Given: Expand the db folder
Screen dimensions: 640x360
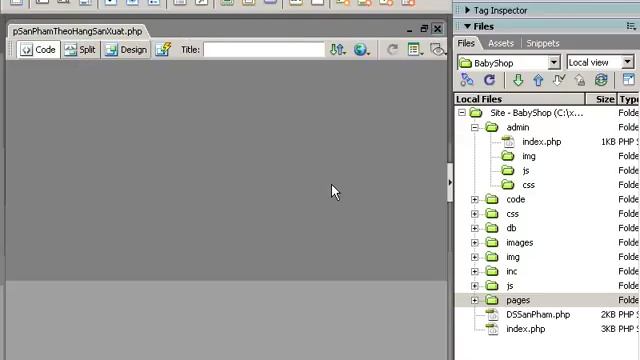Looking at the screenshot, I should 474,228.
